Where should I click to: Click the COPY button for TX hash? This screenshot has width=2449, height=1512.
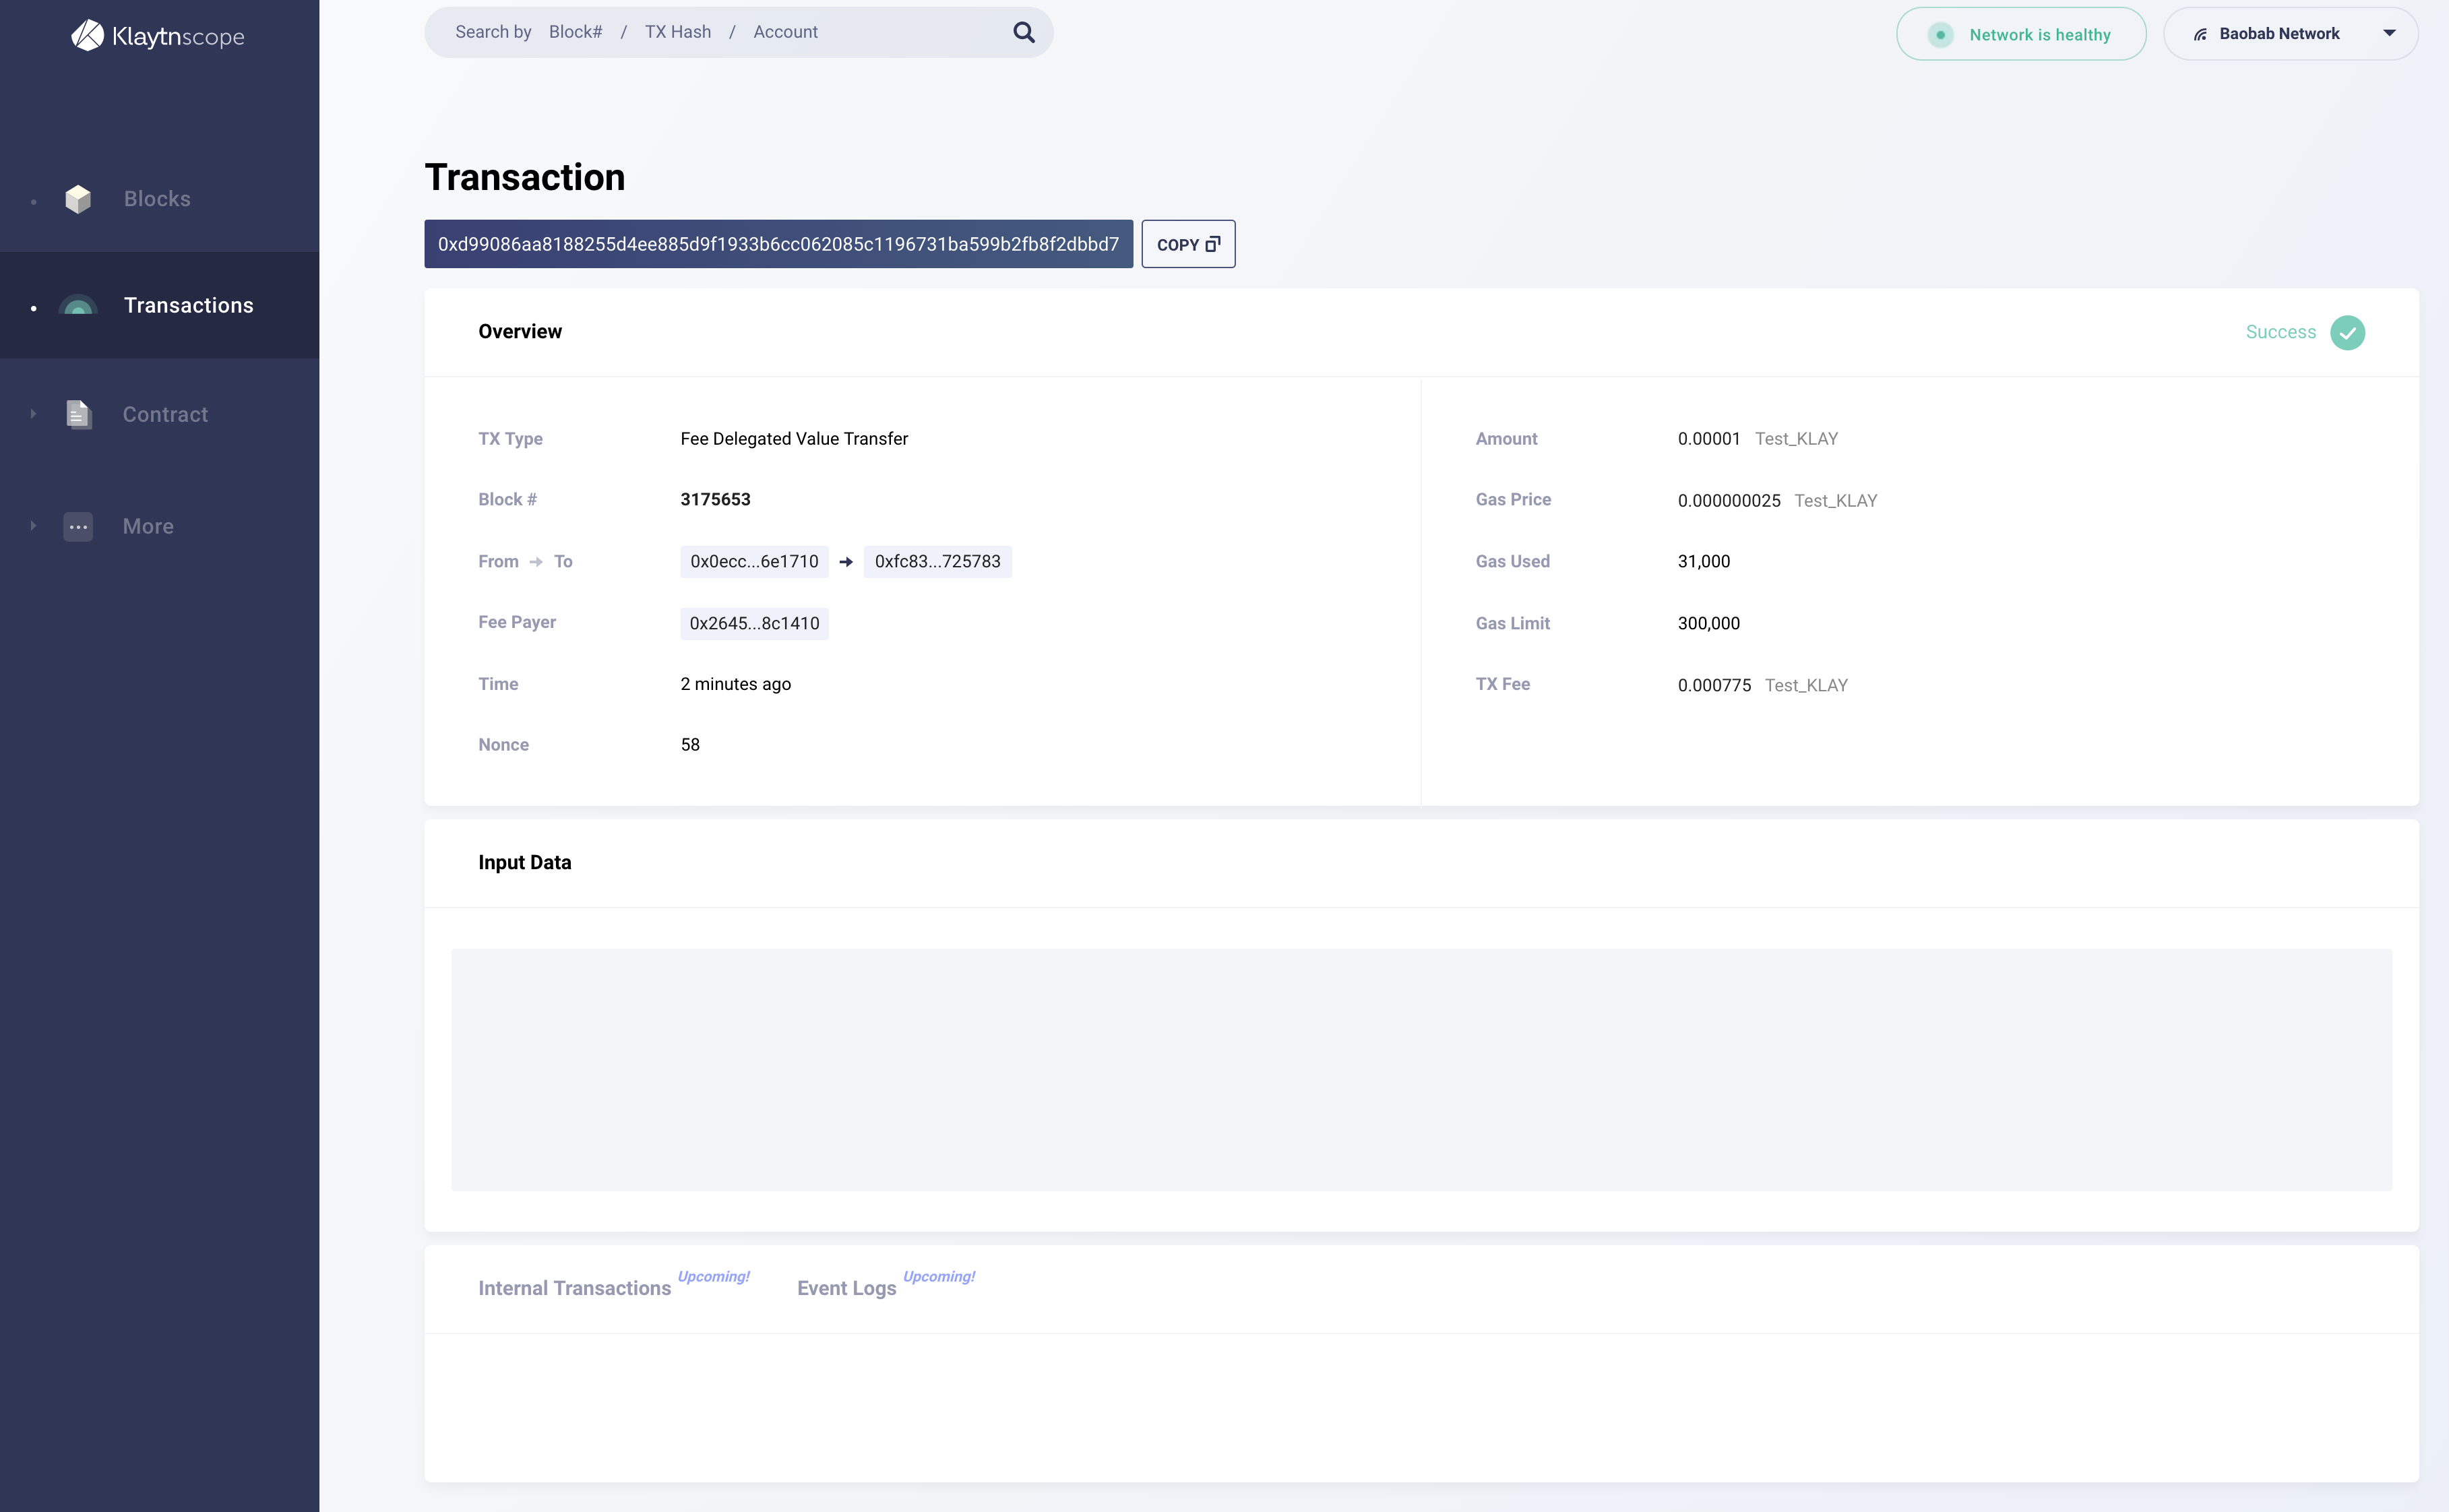tap(1187, 243)
